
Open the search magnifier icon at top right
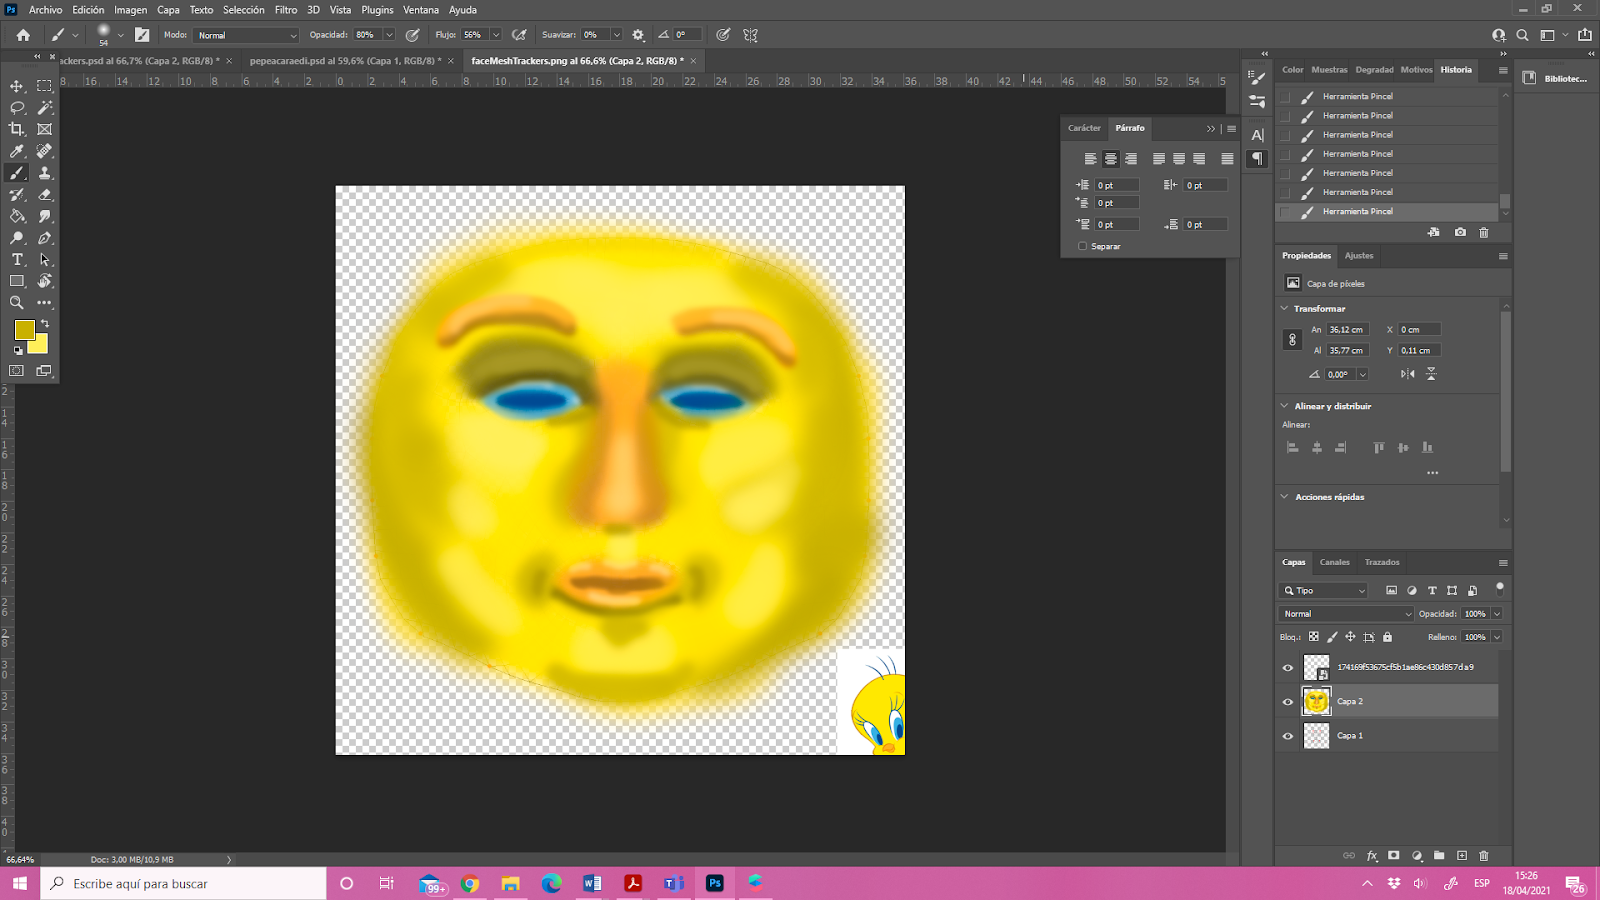pos(1522,35)
